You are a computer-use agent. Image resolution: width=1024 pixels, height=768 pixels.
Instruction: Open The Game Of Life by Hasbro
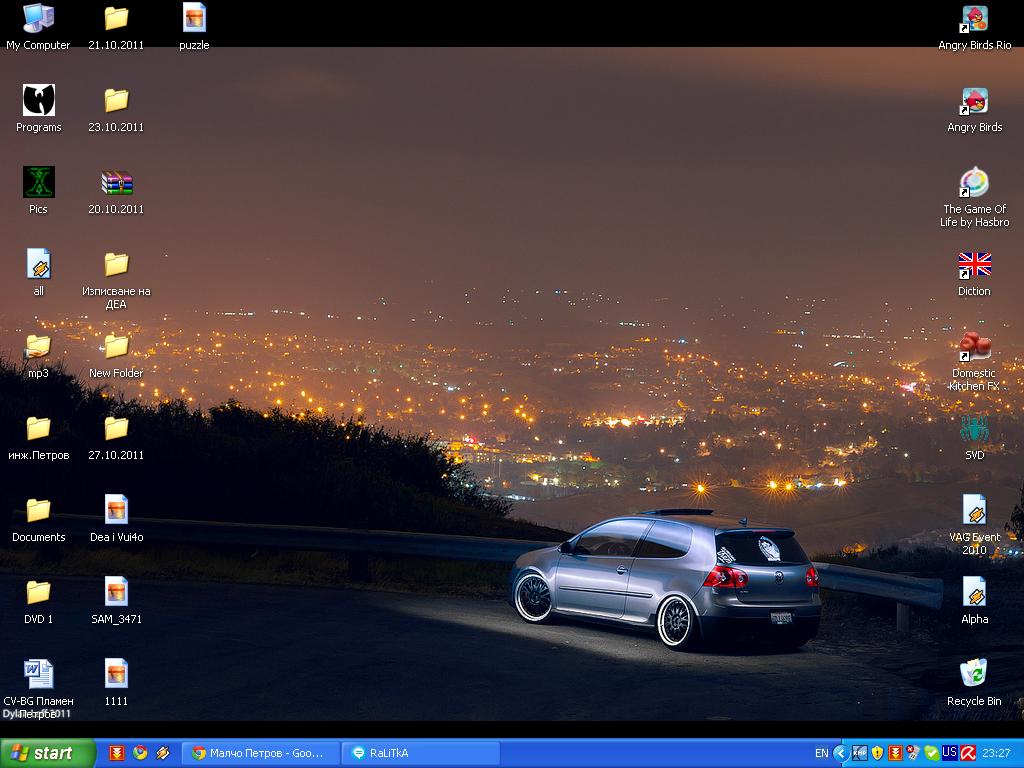click(x=974, y=183)
